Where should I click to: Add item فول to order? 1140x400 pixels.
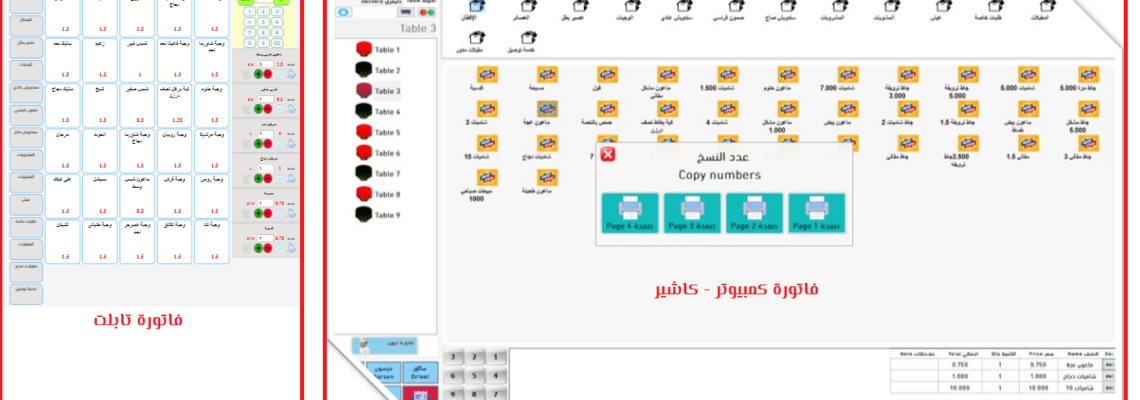607,79
